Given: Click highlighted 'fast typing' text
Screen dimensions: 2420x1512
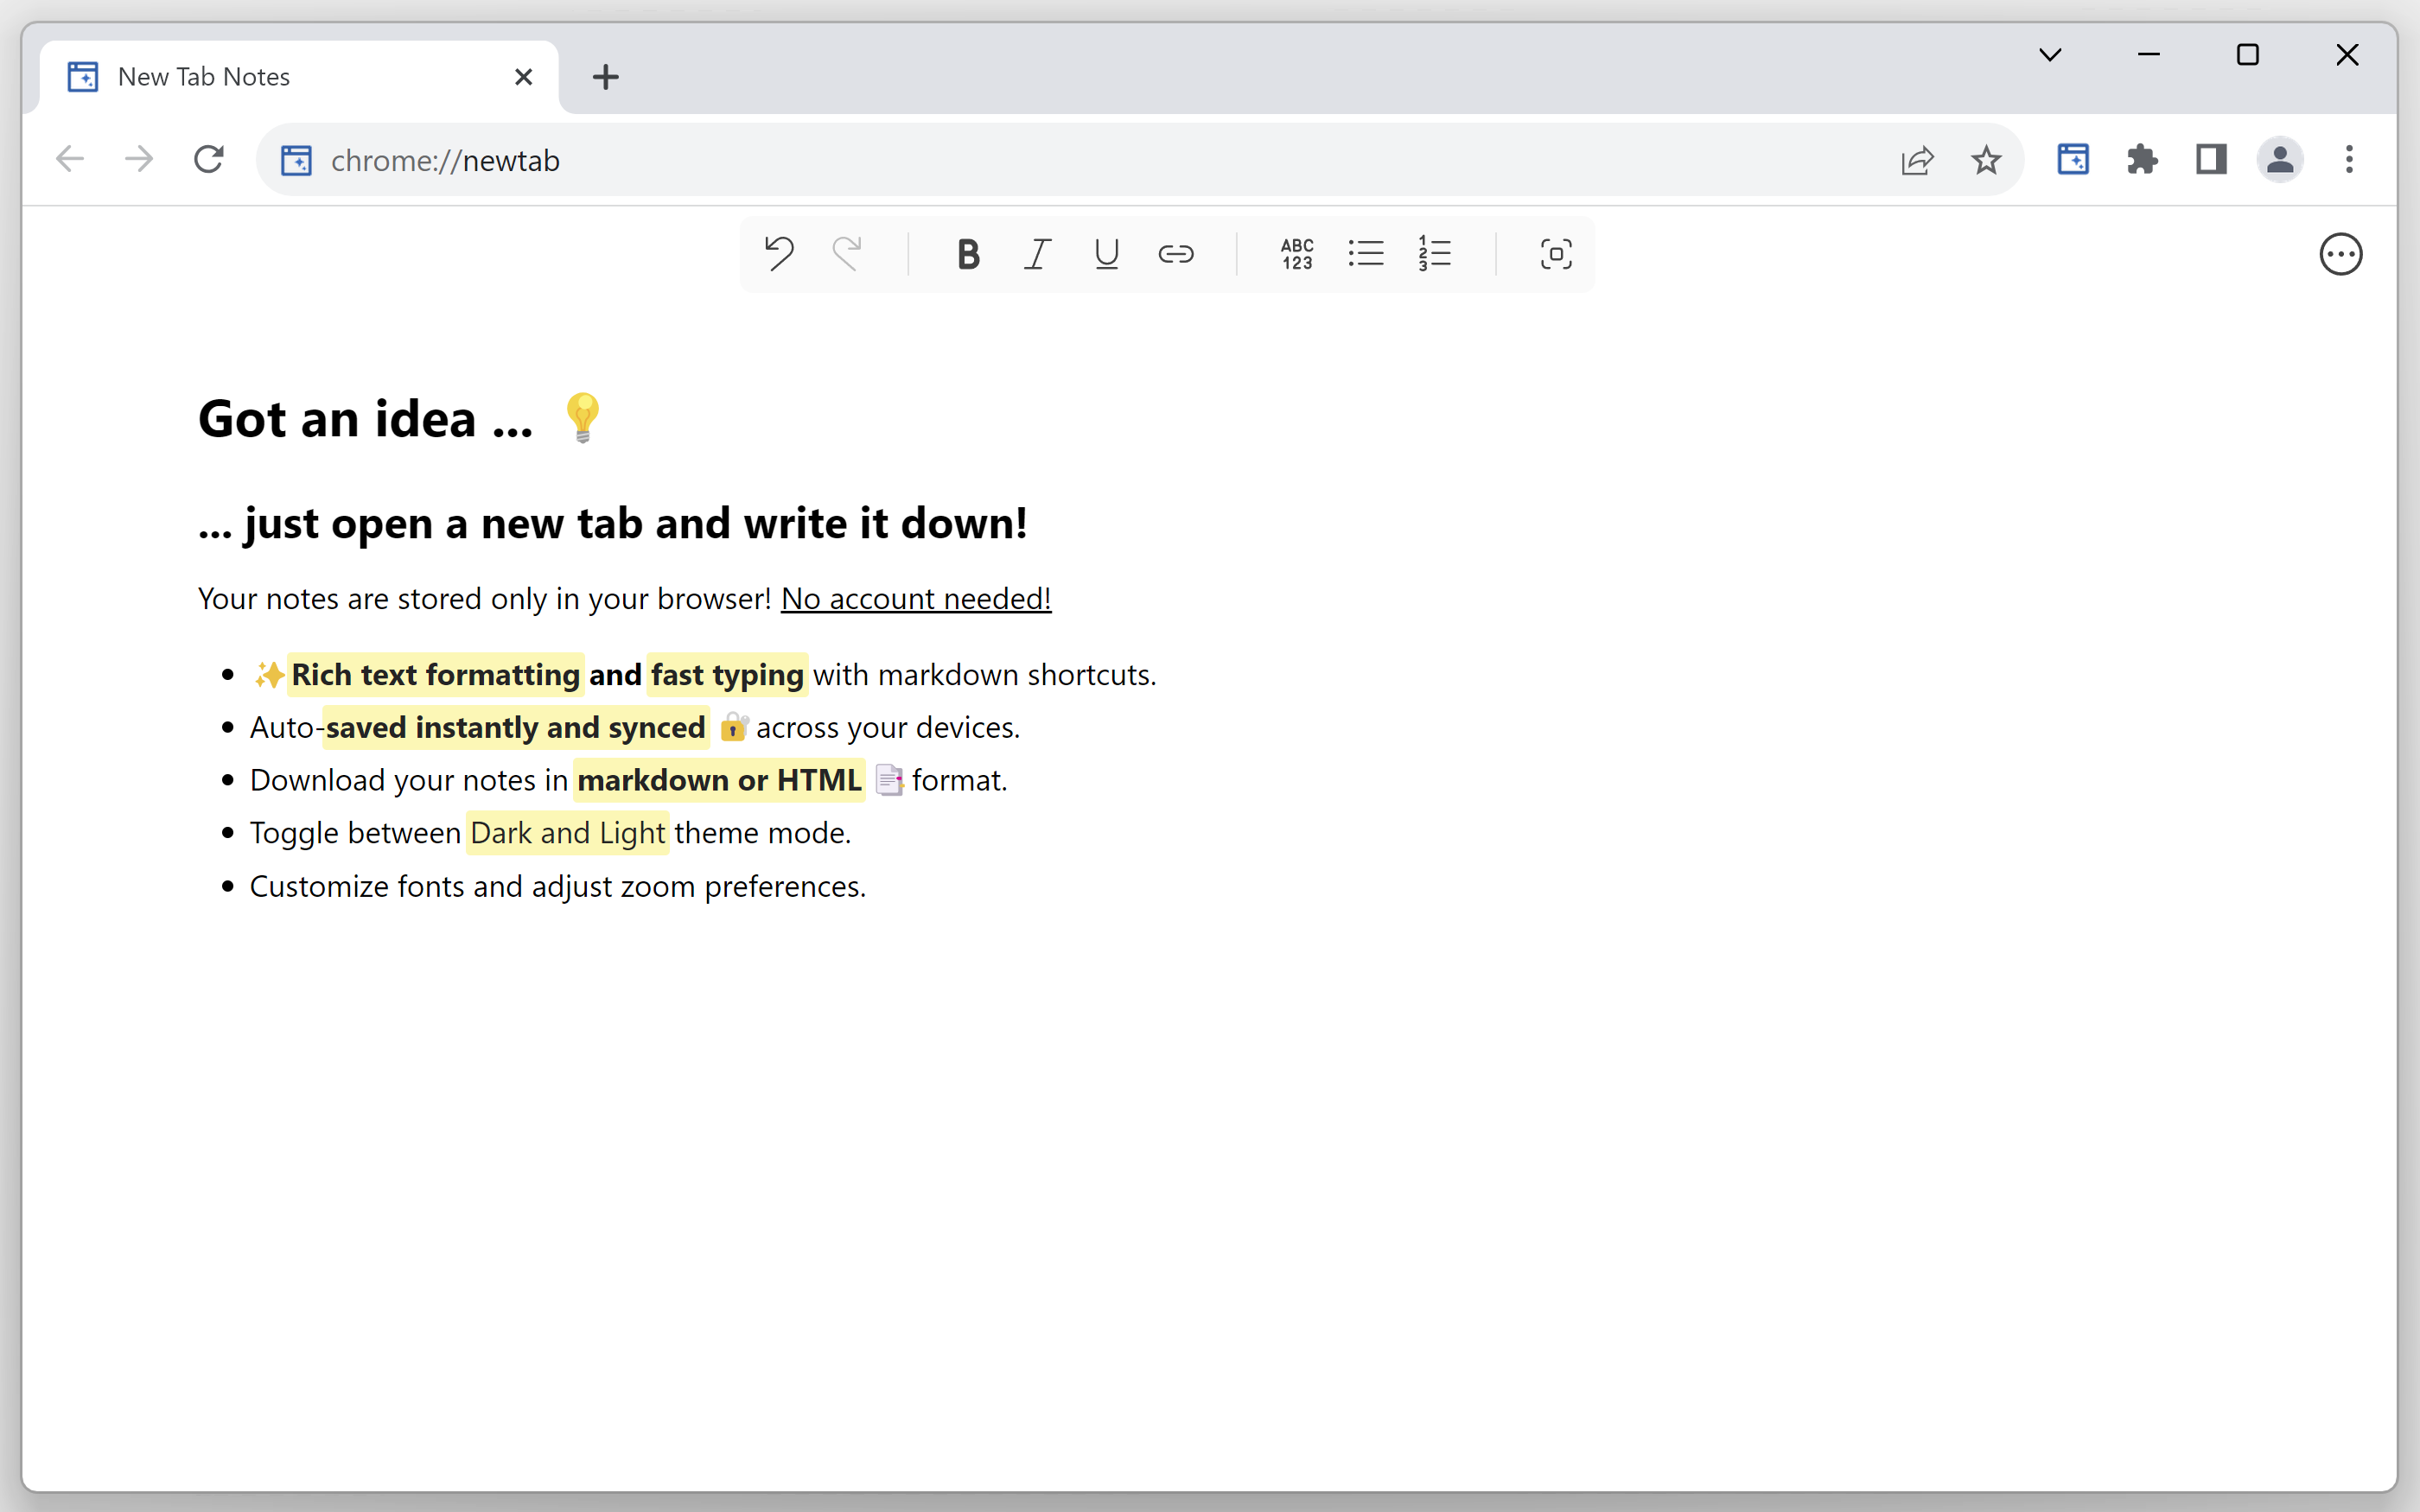Looking at the screenshot, I should click(x=727, y=675).
